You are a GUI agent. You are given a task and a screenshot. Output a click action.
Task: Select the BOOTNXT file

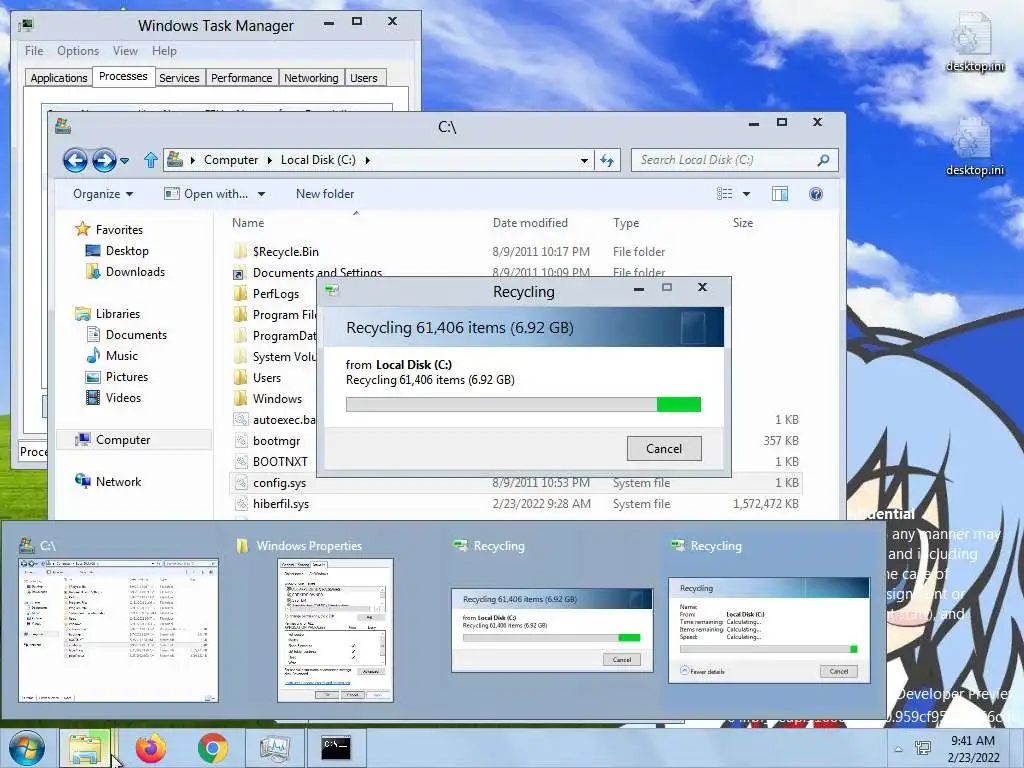(x=271, y=462)
